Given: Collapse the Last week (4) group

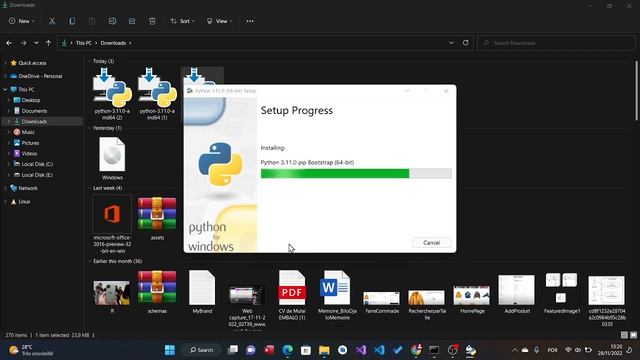Looking at the screenshot, I should [90, 188].
